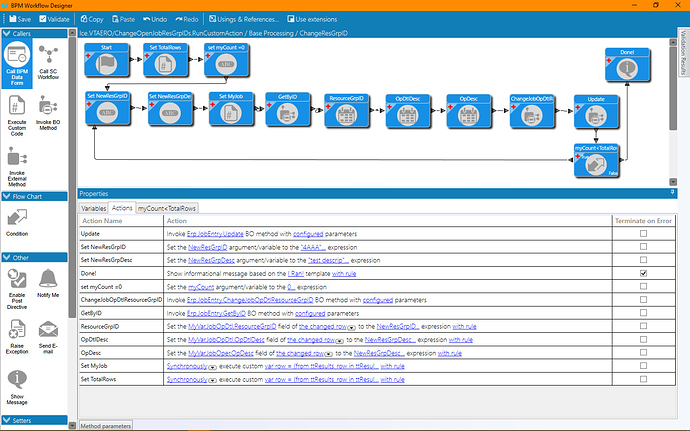Enable Terminate on Error for set myCount =0

click(643, 287)
